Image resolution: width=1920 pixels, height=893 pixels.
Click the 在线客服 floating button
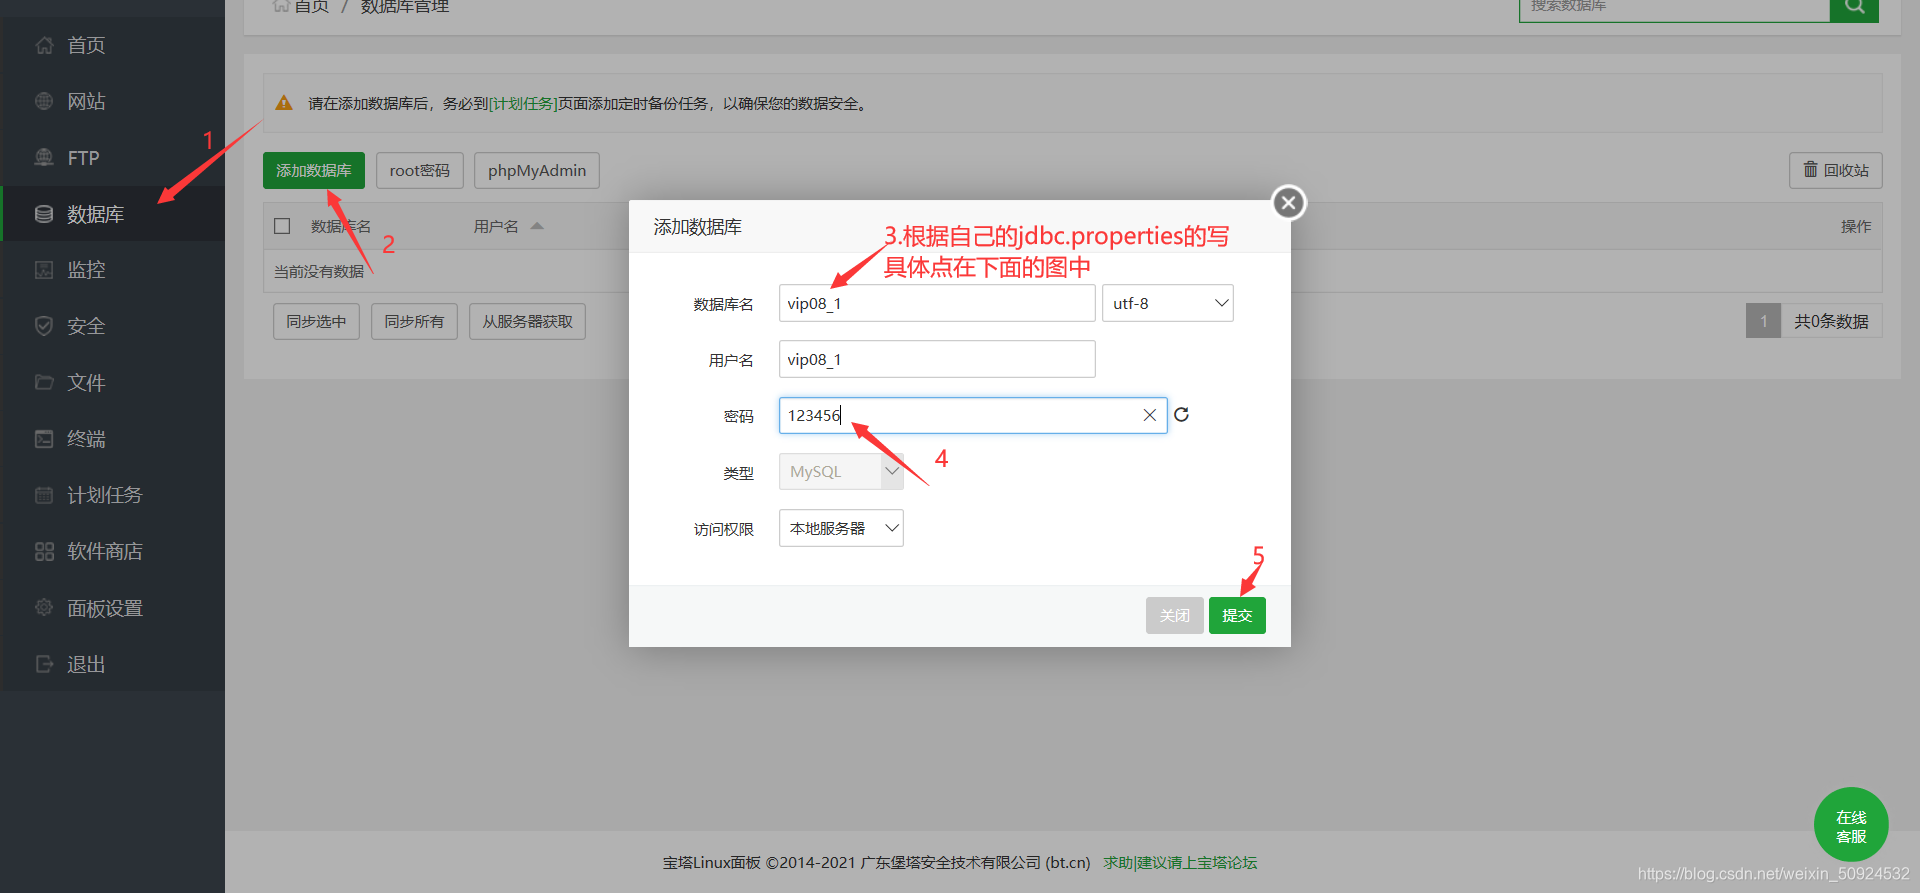pyautogui.click(x=1851, y=825)
